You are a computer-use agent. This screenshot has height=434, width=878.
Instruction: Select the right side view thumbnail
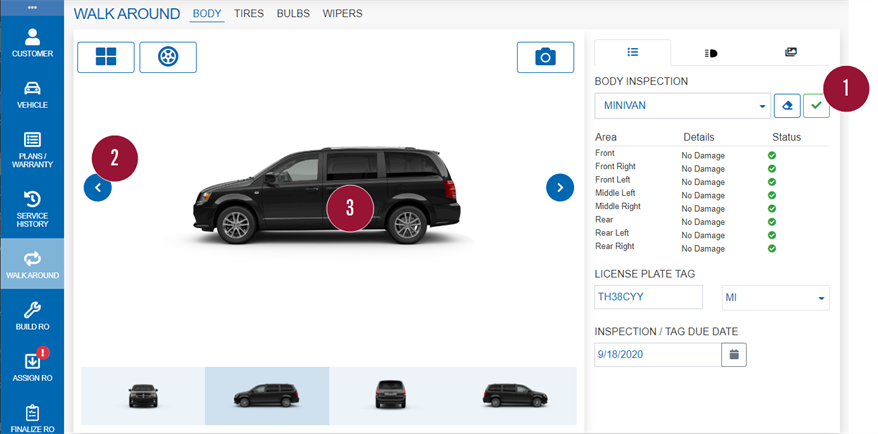515,396
